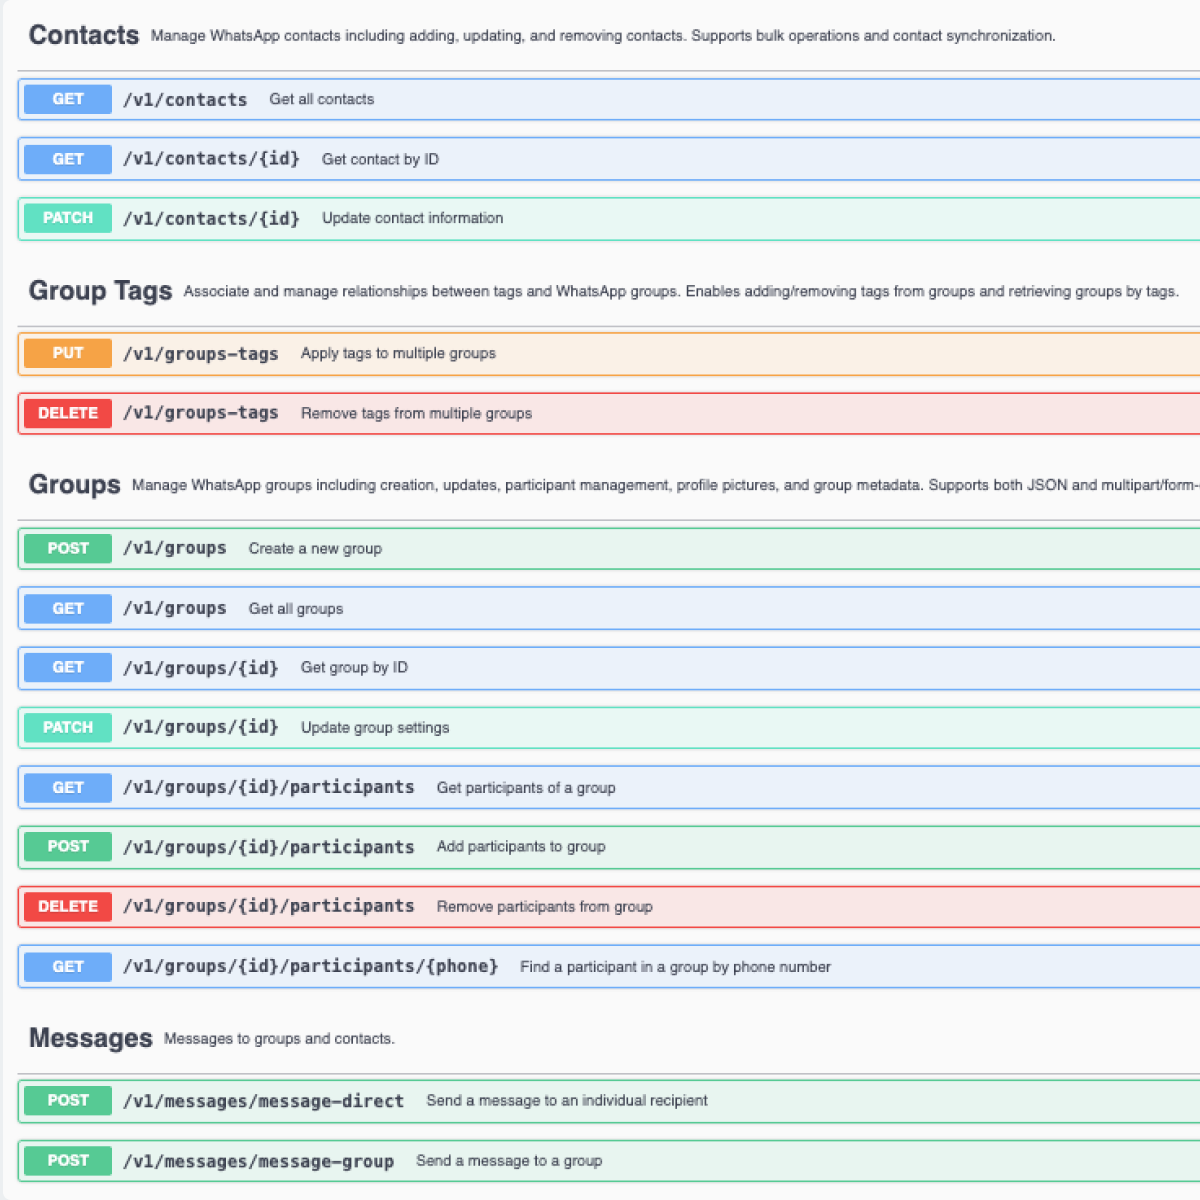Click the DELETE badge for groups-tags
1200x1200 pixels.
pyautogui.click(x=68, y=413)
